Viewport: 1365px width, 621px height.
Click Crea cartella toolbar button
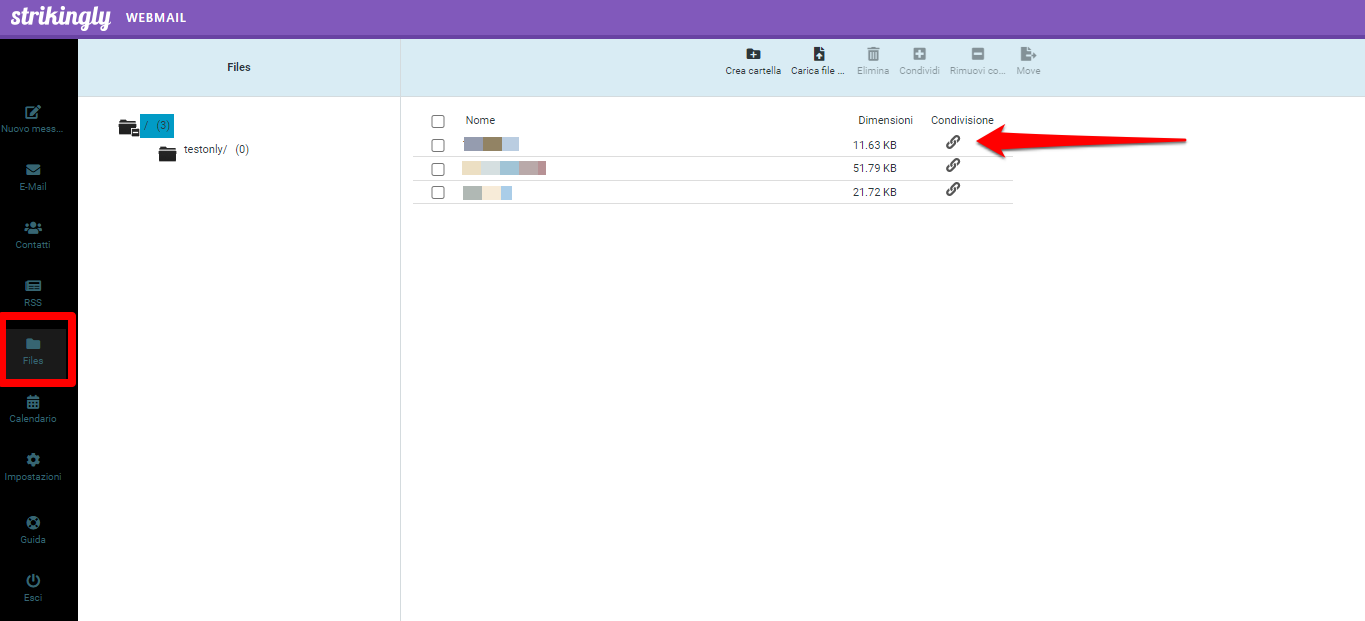pyautogui.click(x=753, y=62)
